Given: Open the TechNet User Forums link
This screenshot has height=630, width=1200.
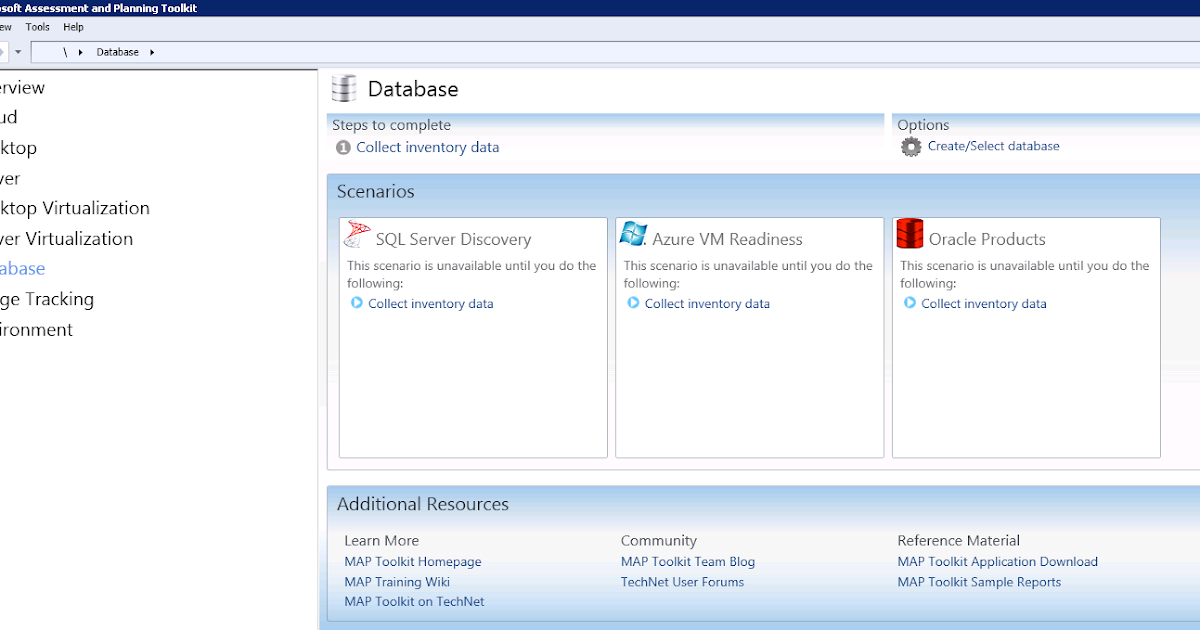Looking at the screenshot, I should (682, 581).
